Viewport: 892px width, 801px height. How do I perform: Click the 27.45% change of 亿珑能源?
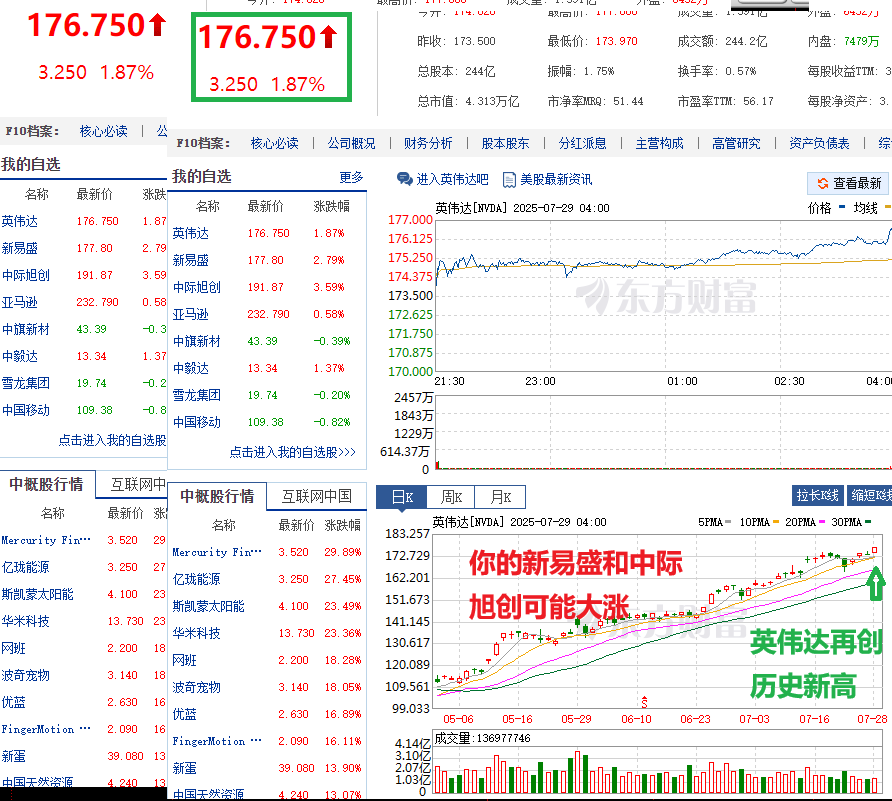click(x=342, y=579)
